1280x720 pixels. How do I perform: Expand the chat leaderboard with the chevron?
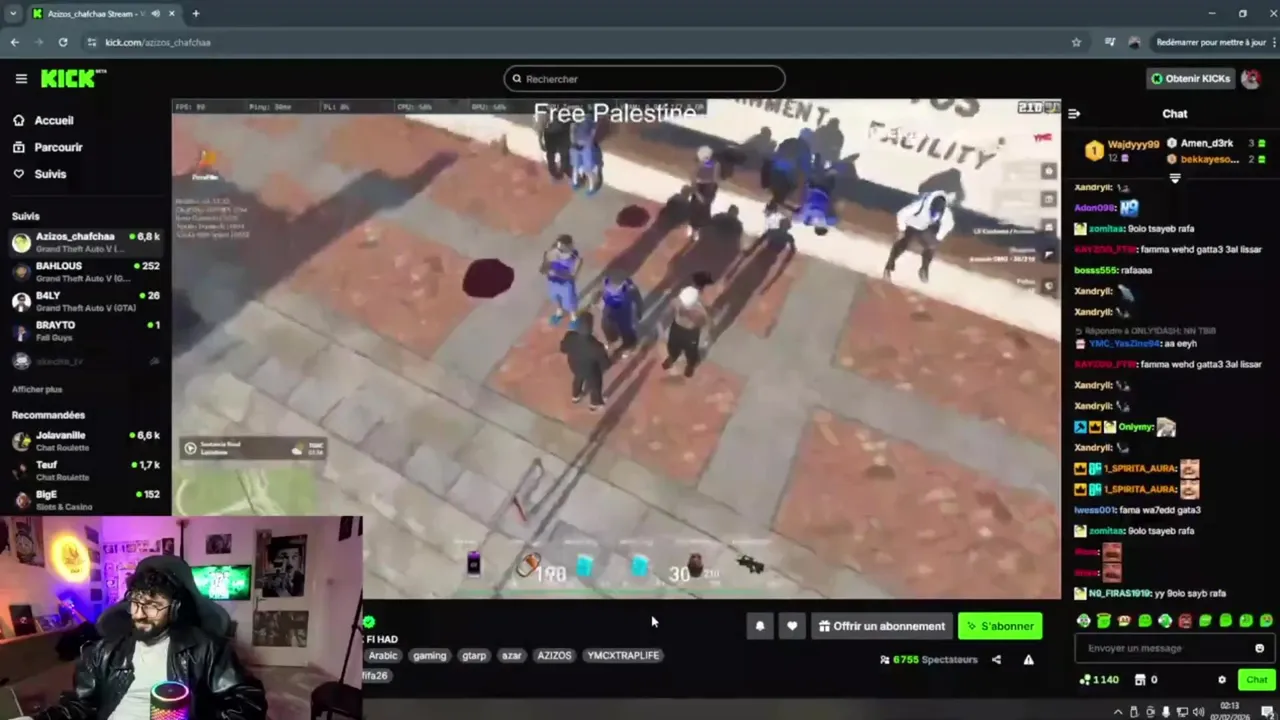(x=1175, y=178)
